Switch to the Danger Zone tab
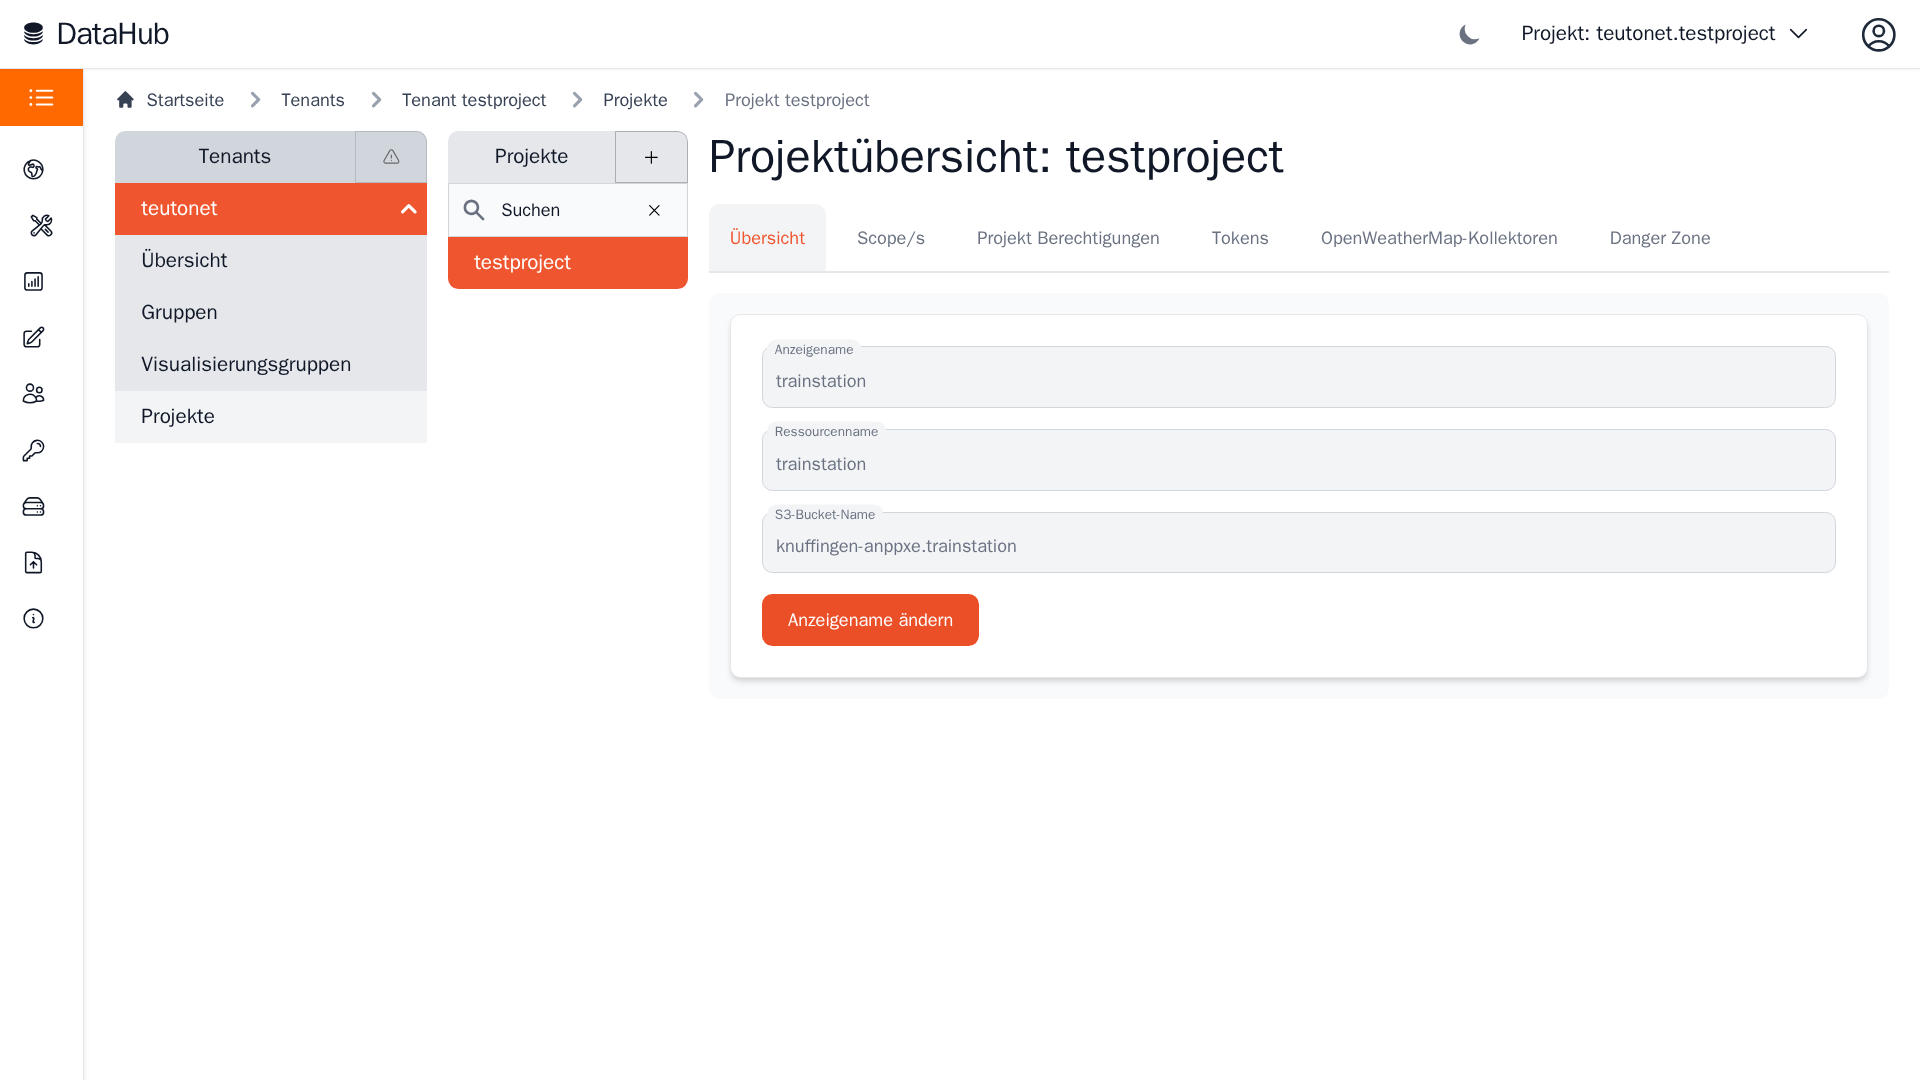 click(x=1659, y=238)
